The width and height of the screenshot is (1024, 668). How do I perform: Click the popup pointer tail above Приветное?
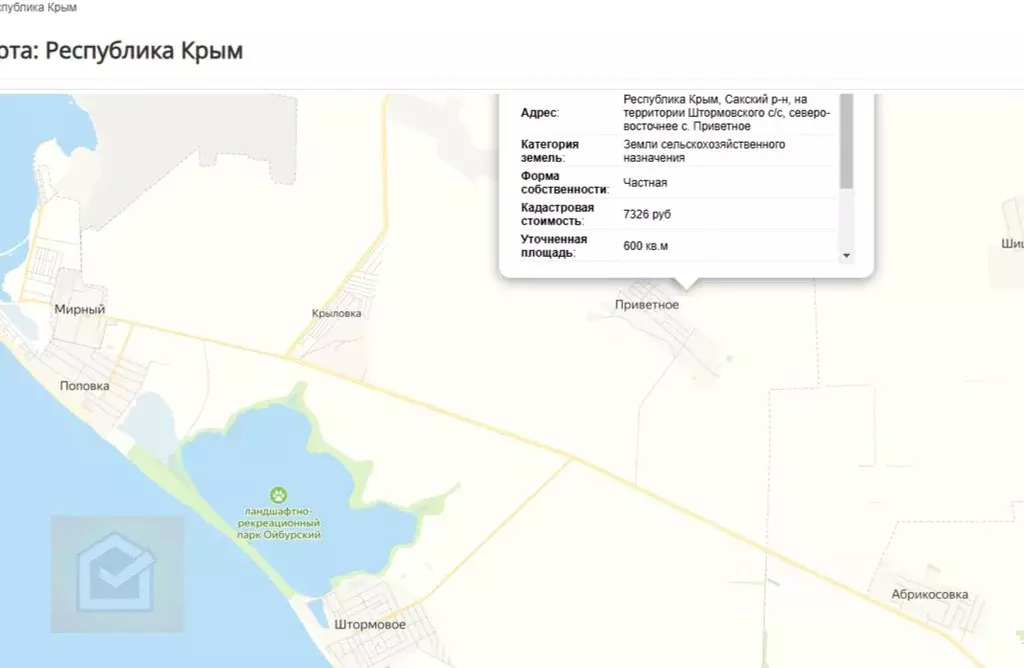(685, 283)
